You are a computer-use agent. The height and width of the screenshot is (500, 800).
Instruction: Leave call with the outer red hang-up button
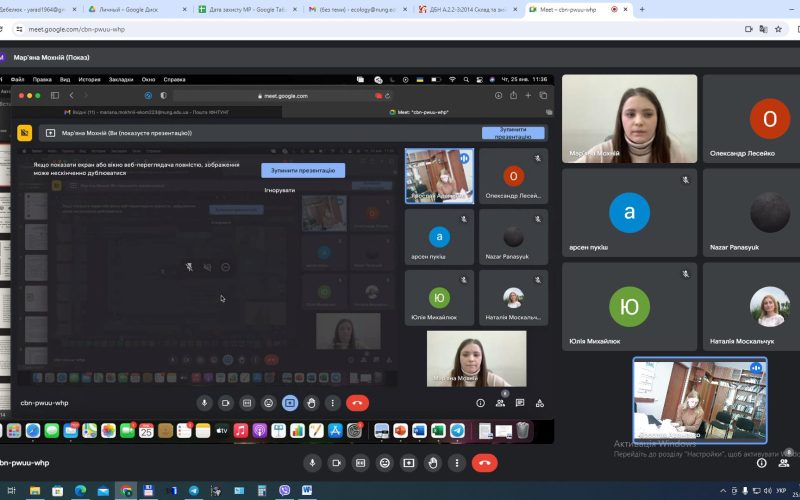coord(485,463)
